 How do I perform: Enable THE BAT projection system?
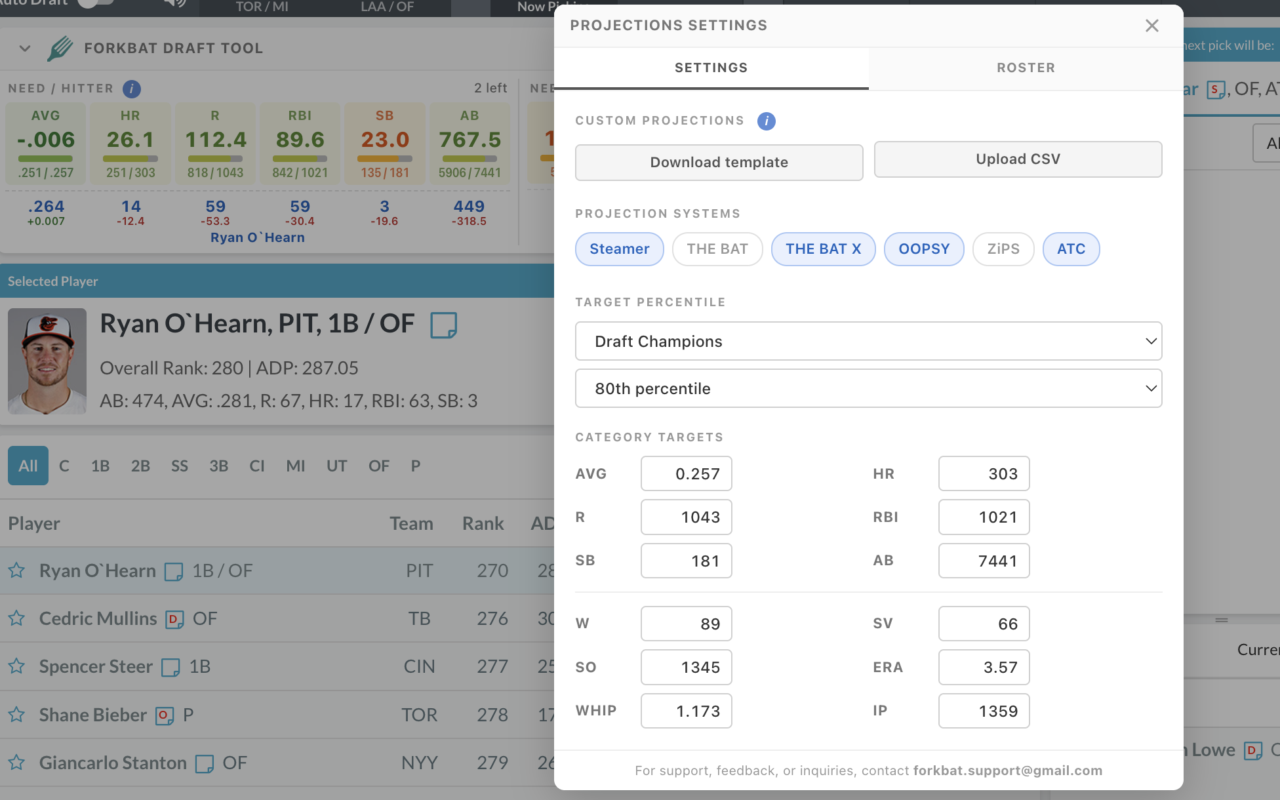tap(717, 249)
